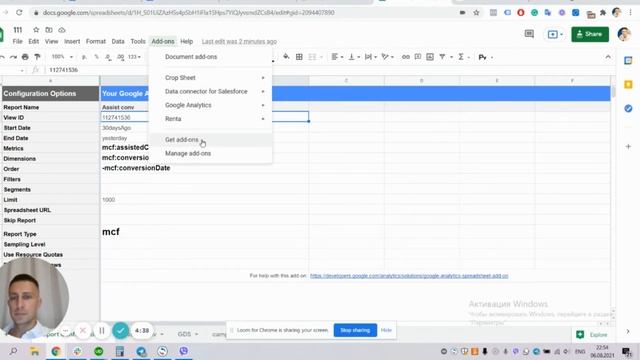The image size is (640, 360).
Task: Open the Tasks side panel icon
Action: (x=628, y=109)
